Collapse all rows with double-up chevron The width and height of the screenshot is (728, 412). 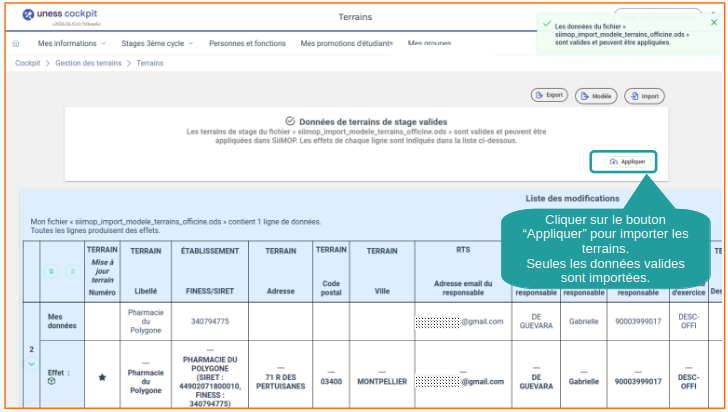click(x=73, y=271)
